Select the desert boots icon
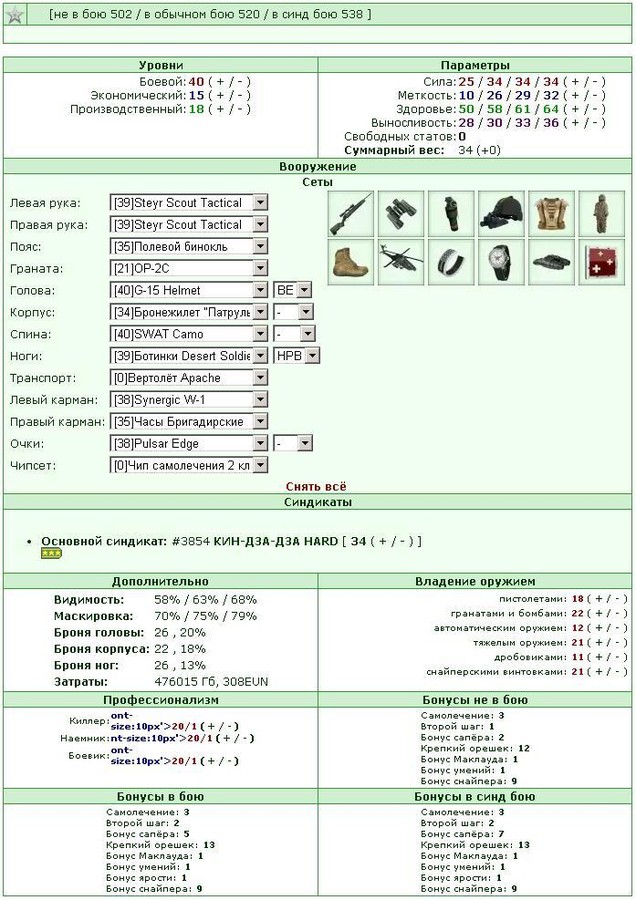 click(351, 263)
